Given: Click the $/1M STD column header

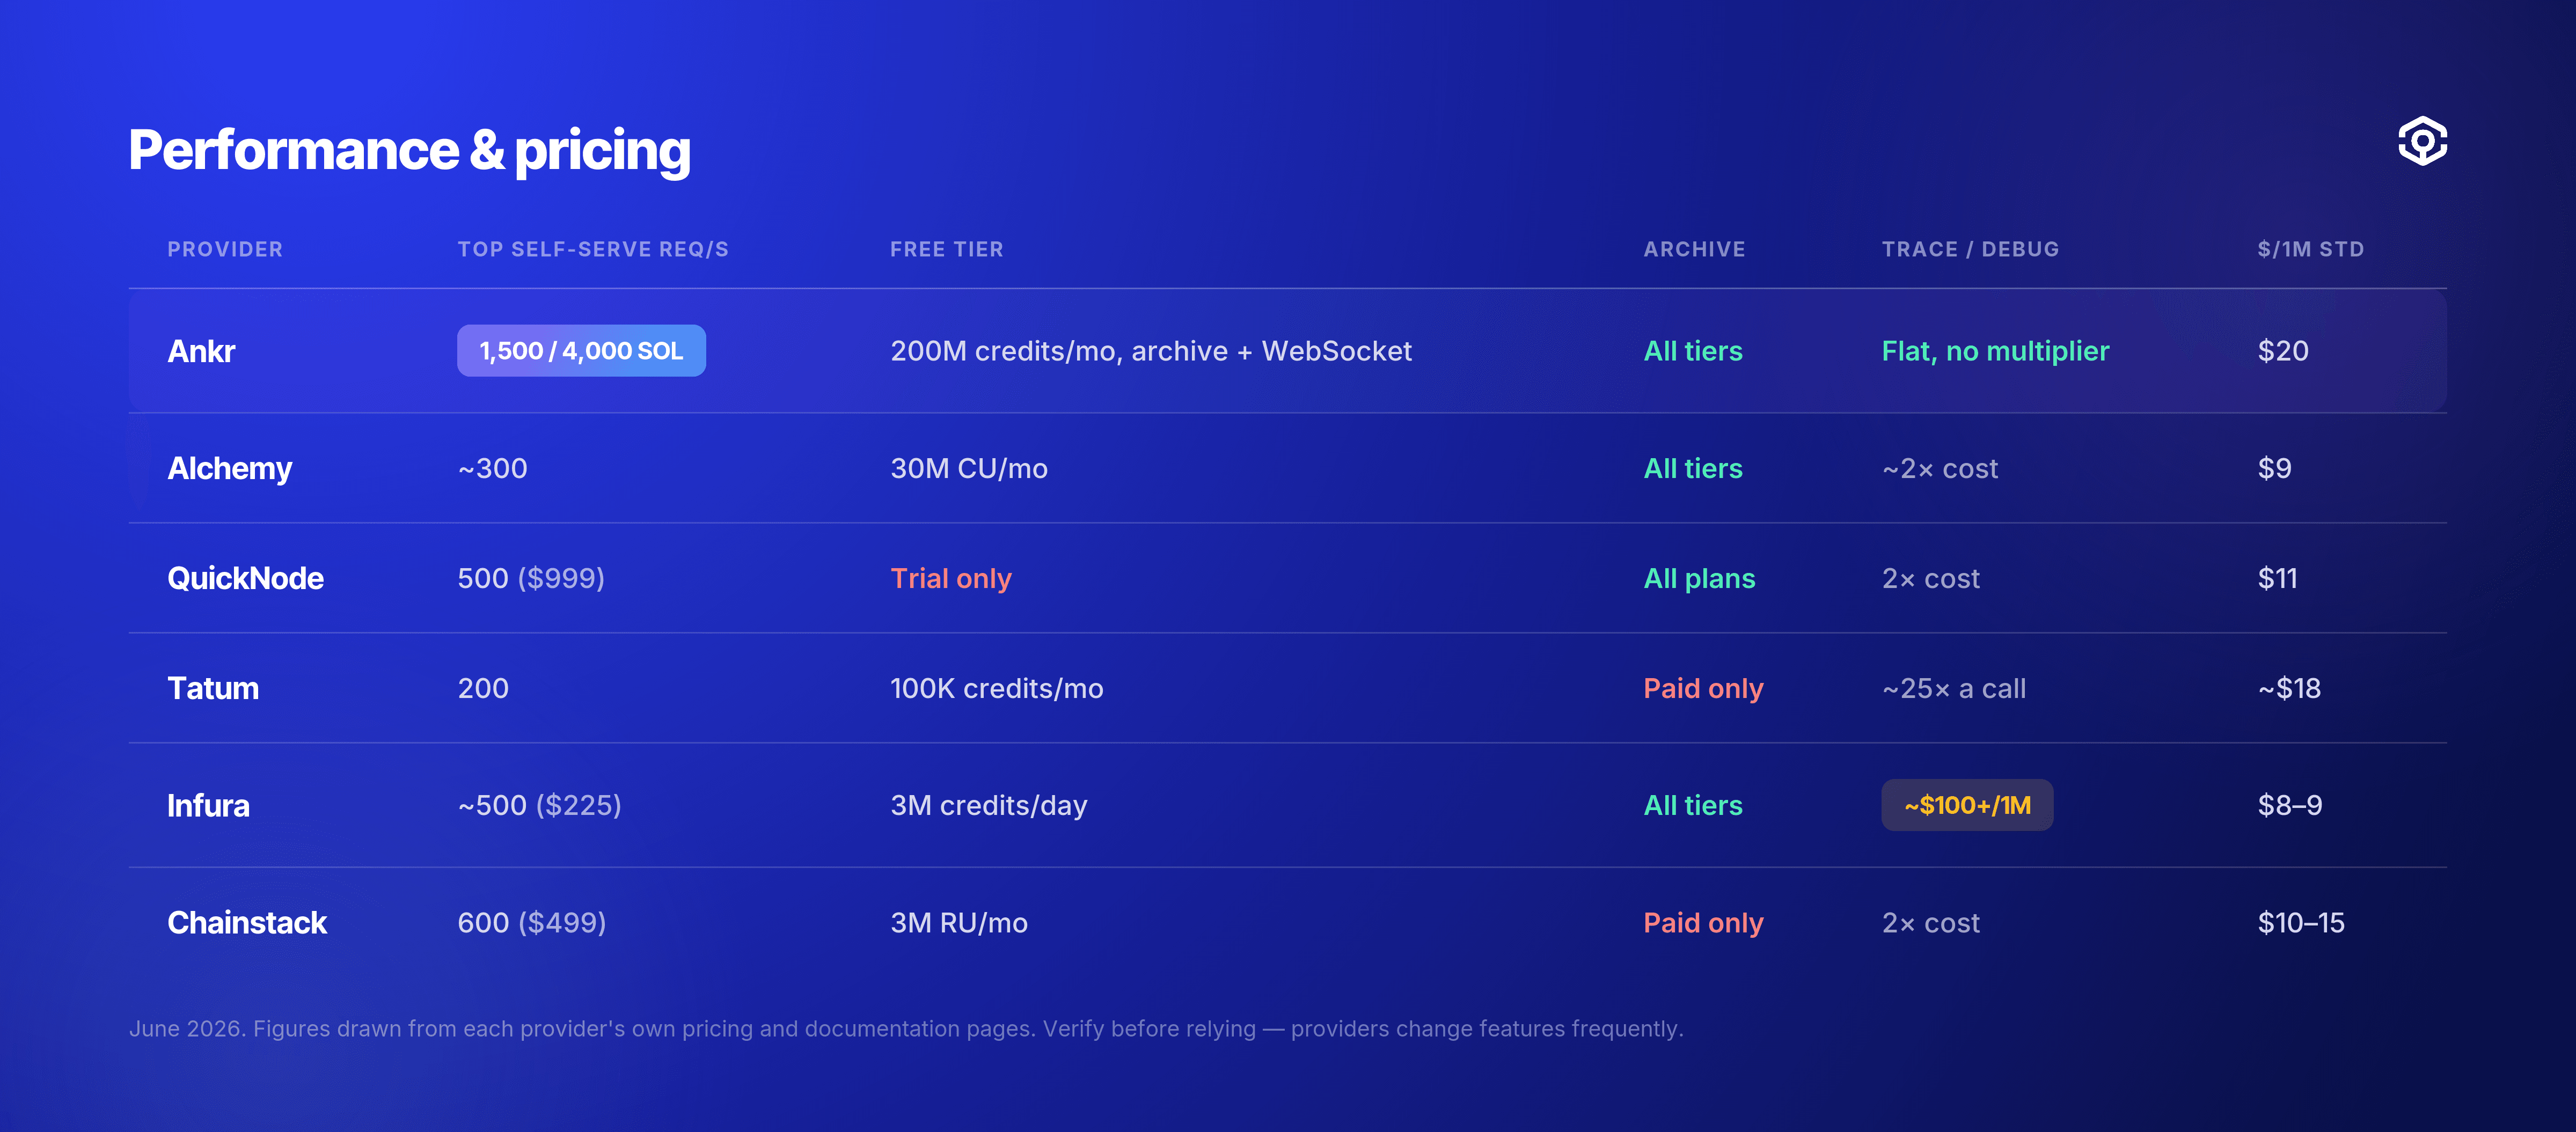Looking at the screenshot, I should point(2310,249).
